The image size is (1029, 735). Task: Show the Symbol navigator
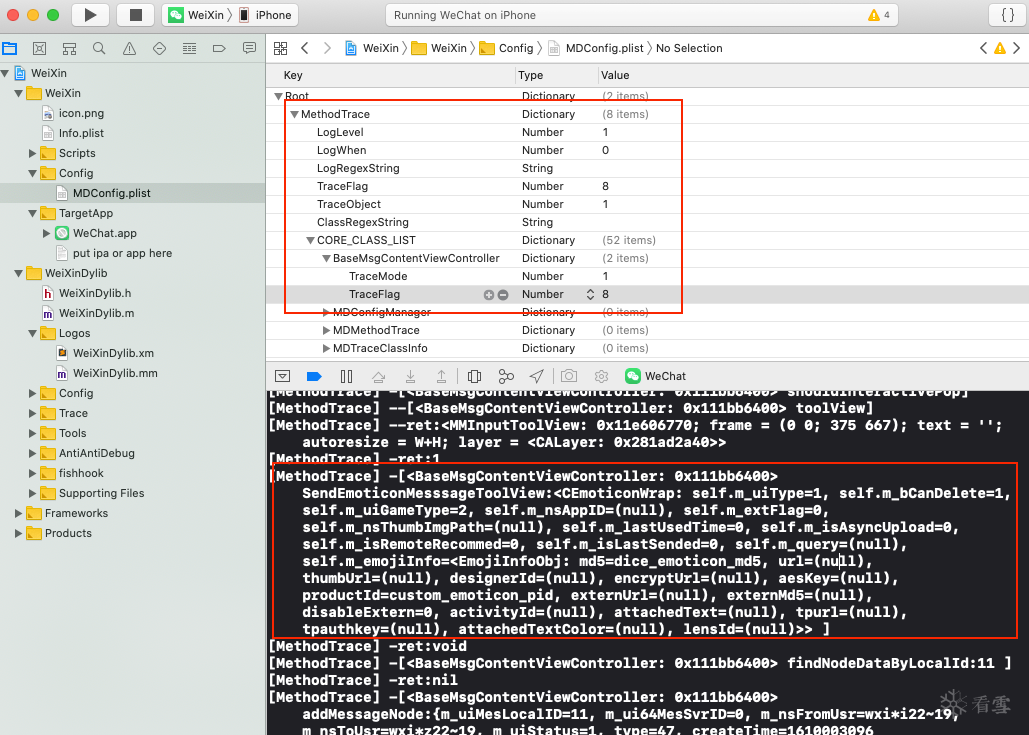click(69, 48)
